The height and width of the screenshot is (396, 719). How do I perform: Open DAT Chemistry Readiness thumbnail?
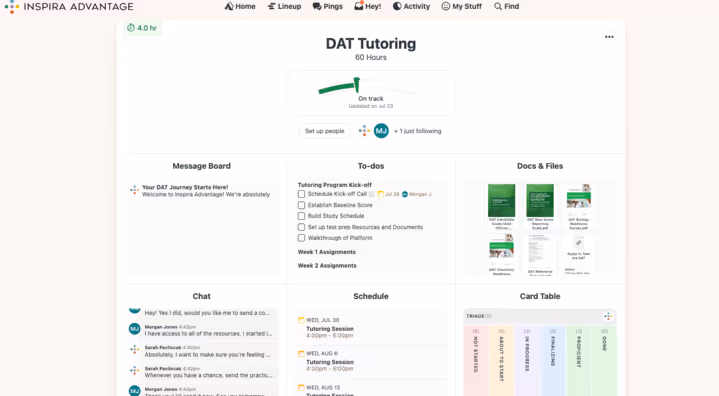point(501,250)
